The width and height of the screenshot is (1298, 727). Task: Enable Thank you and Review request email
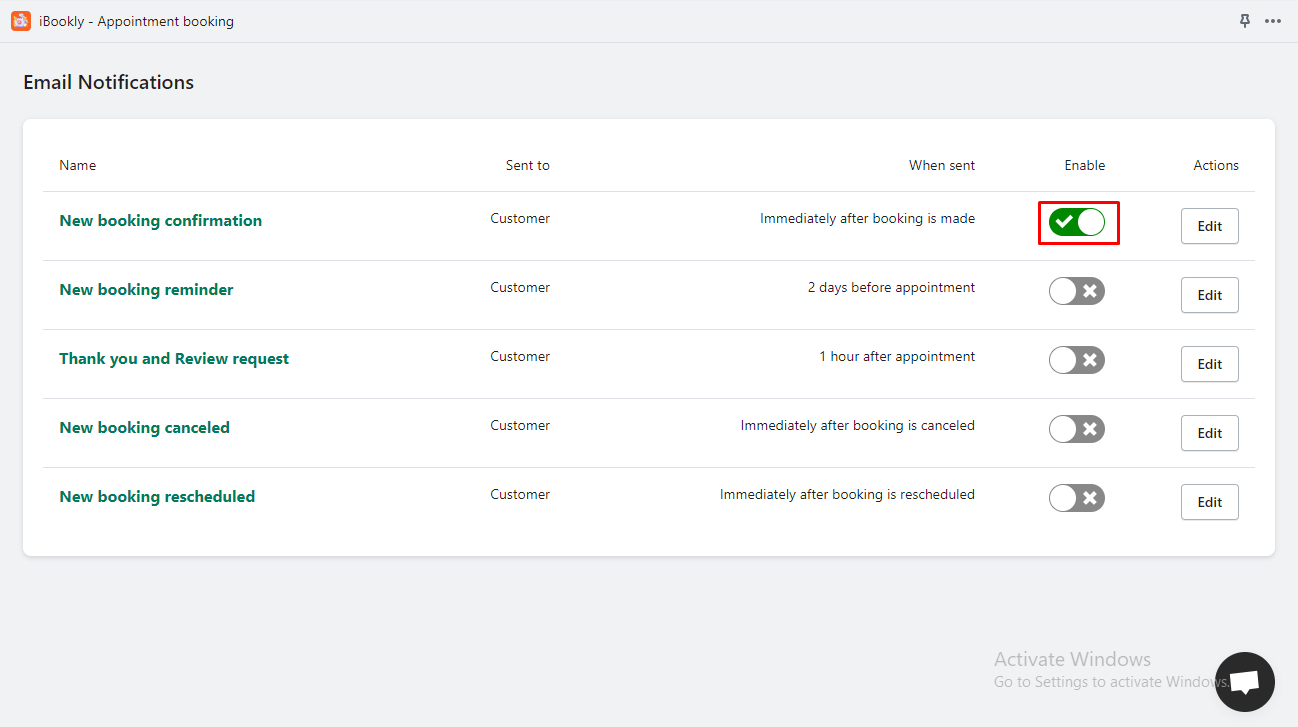point(1077,360)
